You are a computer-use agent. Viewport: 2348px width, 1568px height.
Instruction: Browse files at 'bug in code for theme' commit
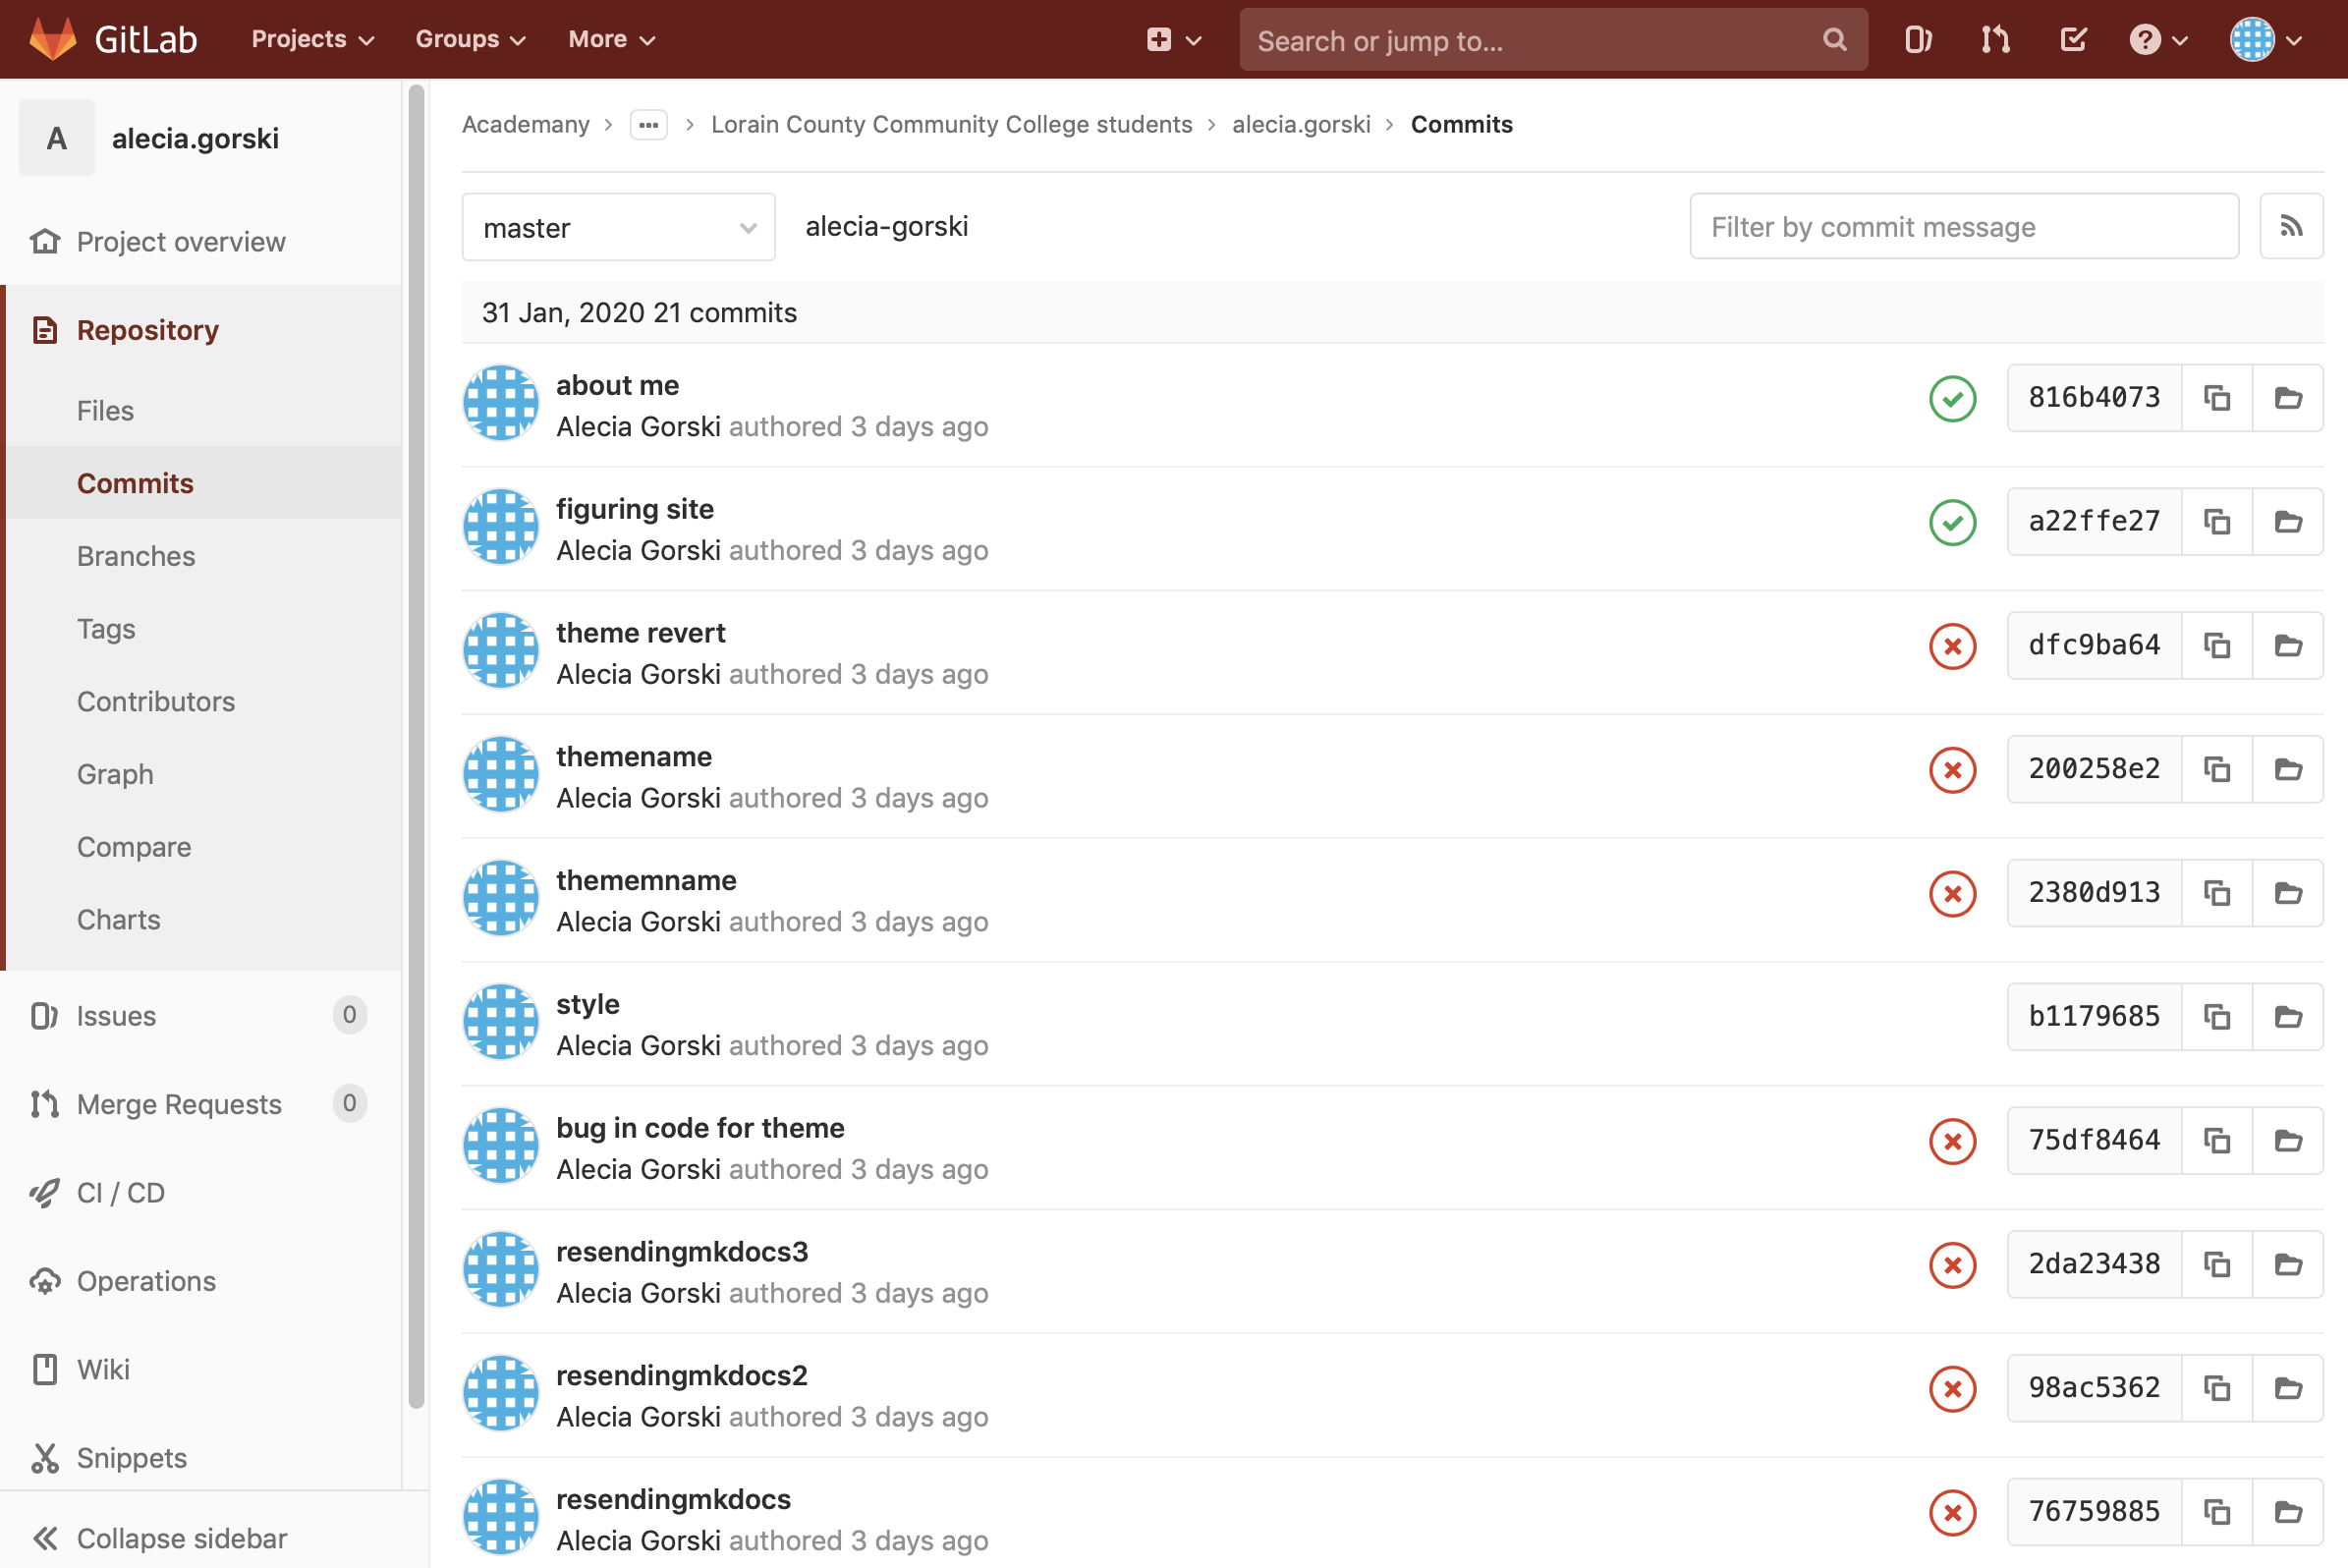point(2288,1140)
